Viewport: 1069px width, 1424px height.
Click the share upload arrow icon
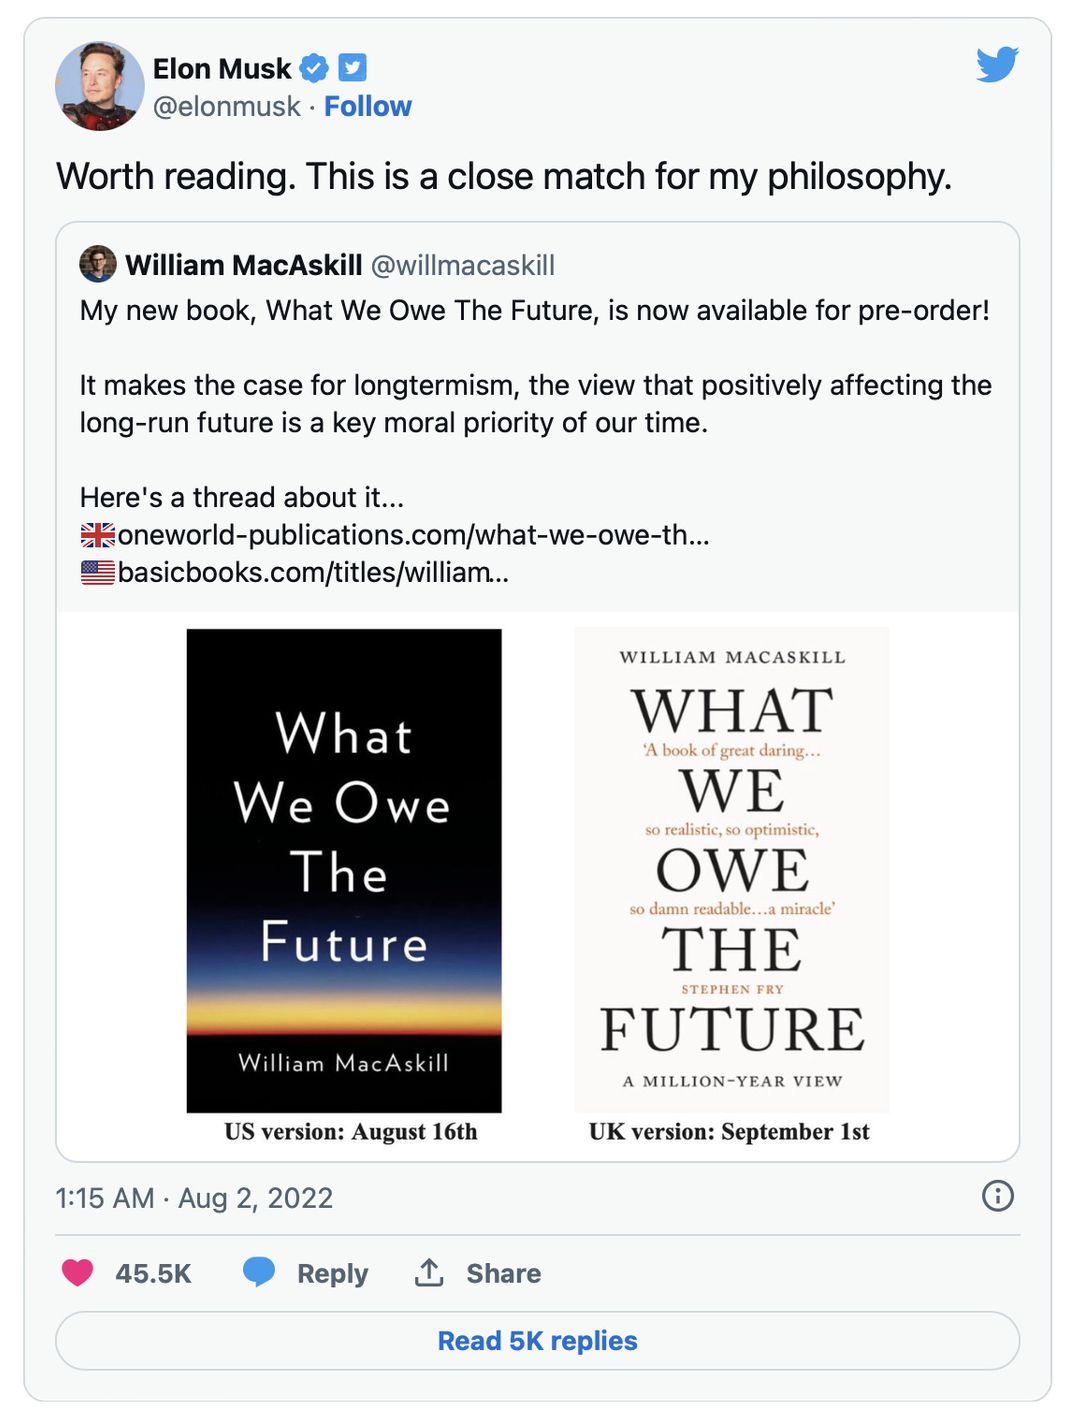click(x=429, y=1272)
